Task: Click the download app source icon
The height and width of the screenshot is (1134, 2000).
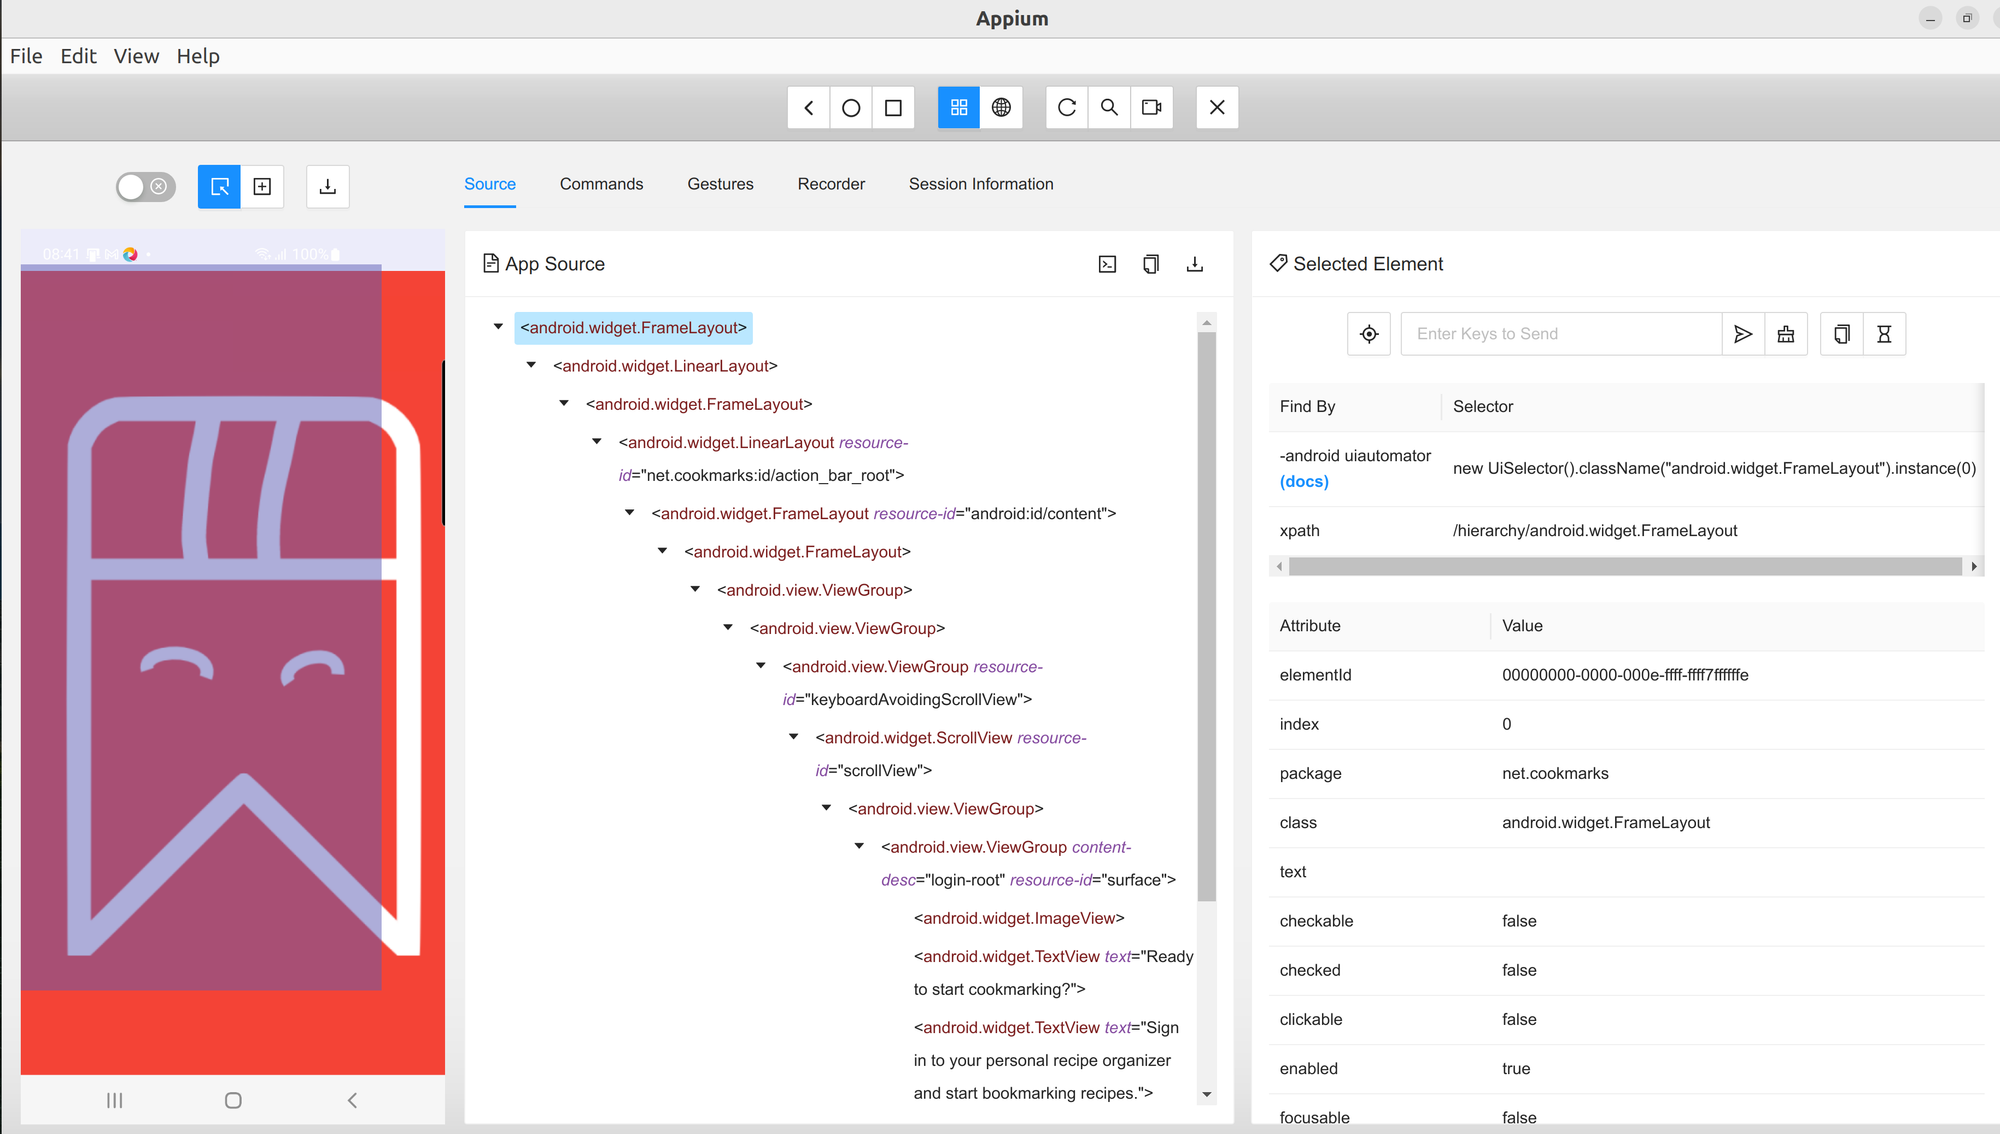Action: (x=1194, y=264)
